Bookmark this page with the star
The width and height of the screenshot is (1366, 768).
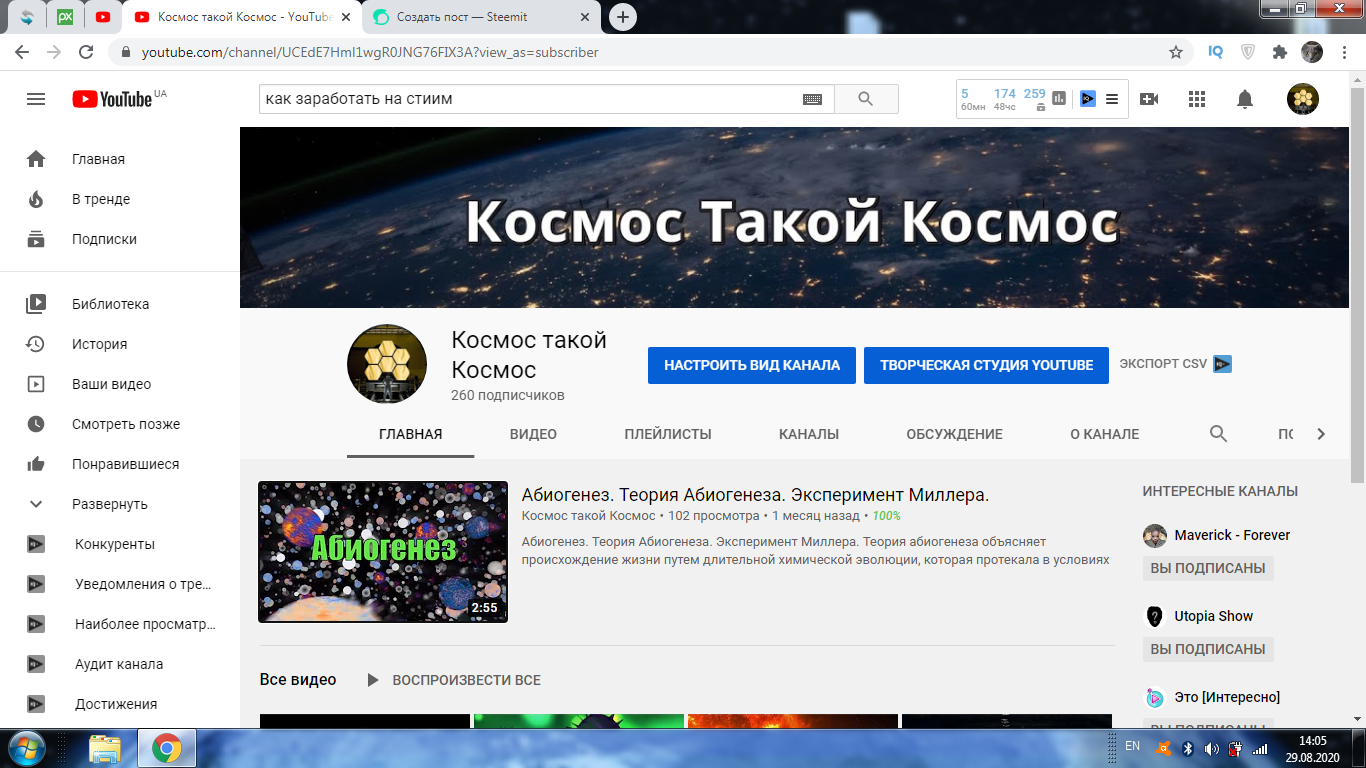1176,52
